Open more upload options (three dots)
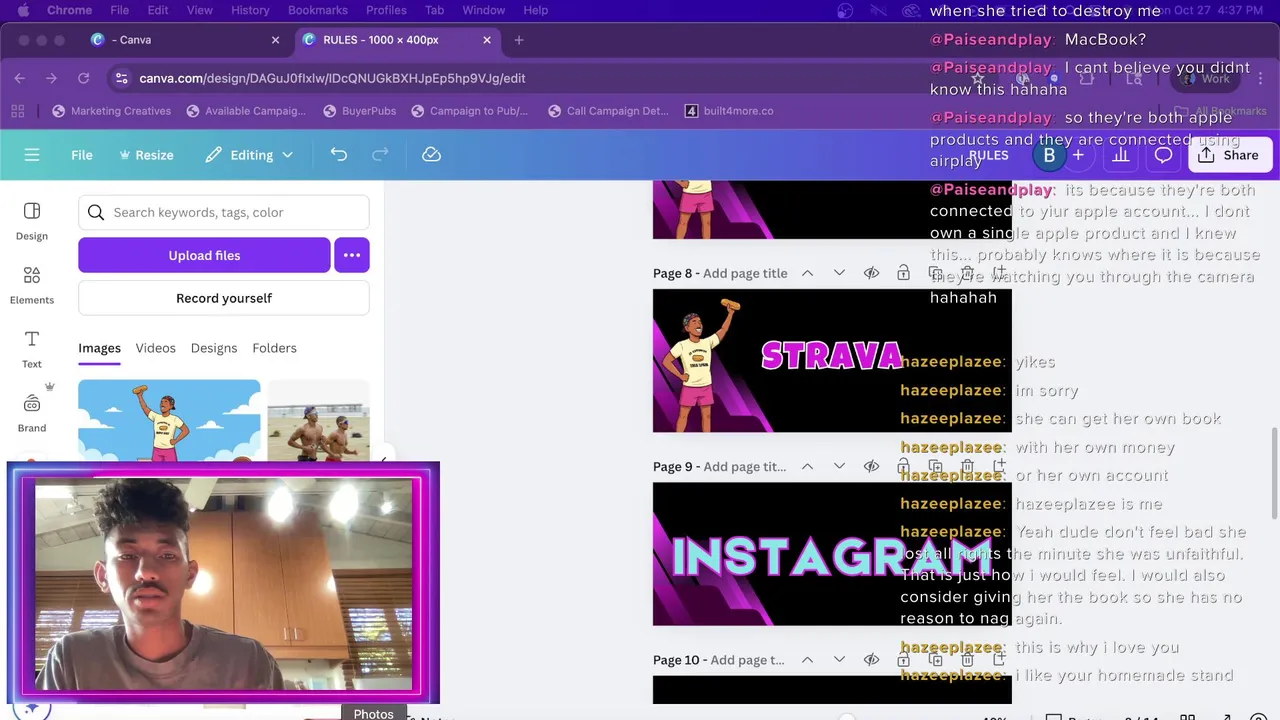1280x720 pixels. tap(352, 255)
